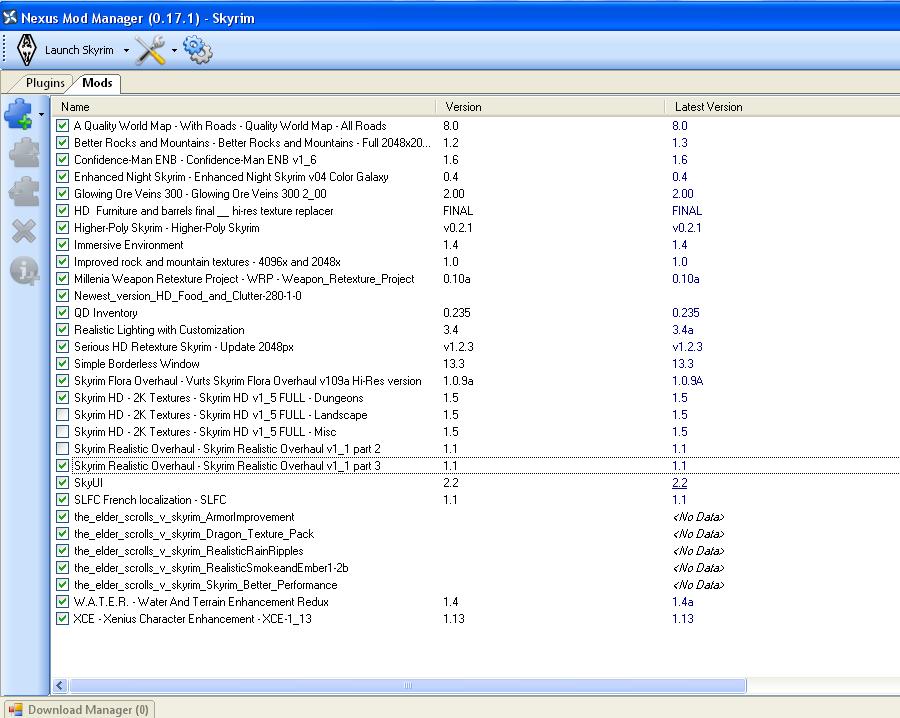Disable Confidence-Man ENB checkbox
Viewport: 900px width, 718px height.
[63, 160]
